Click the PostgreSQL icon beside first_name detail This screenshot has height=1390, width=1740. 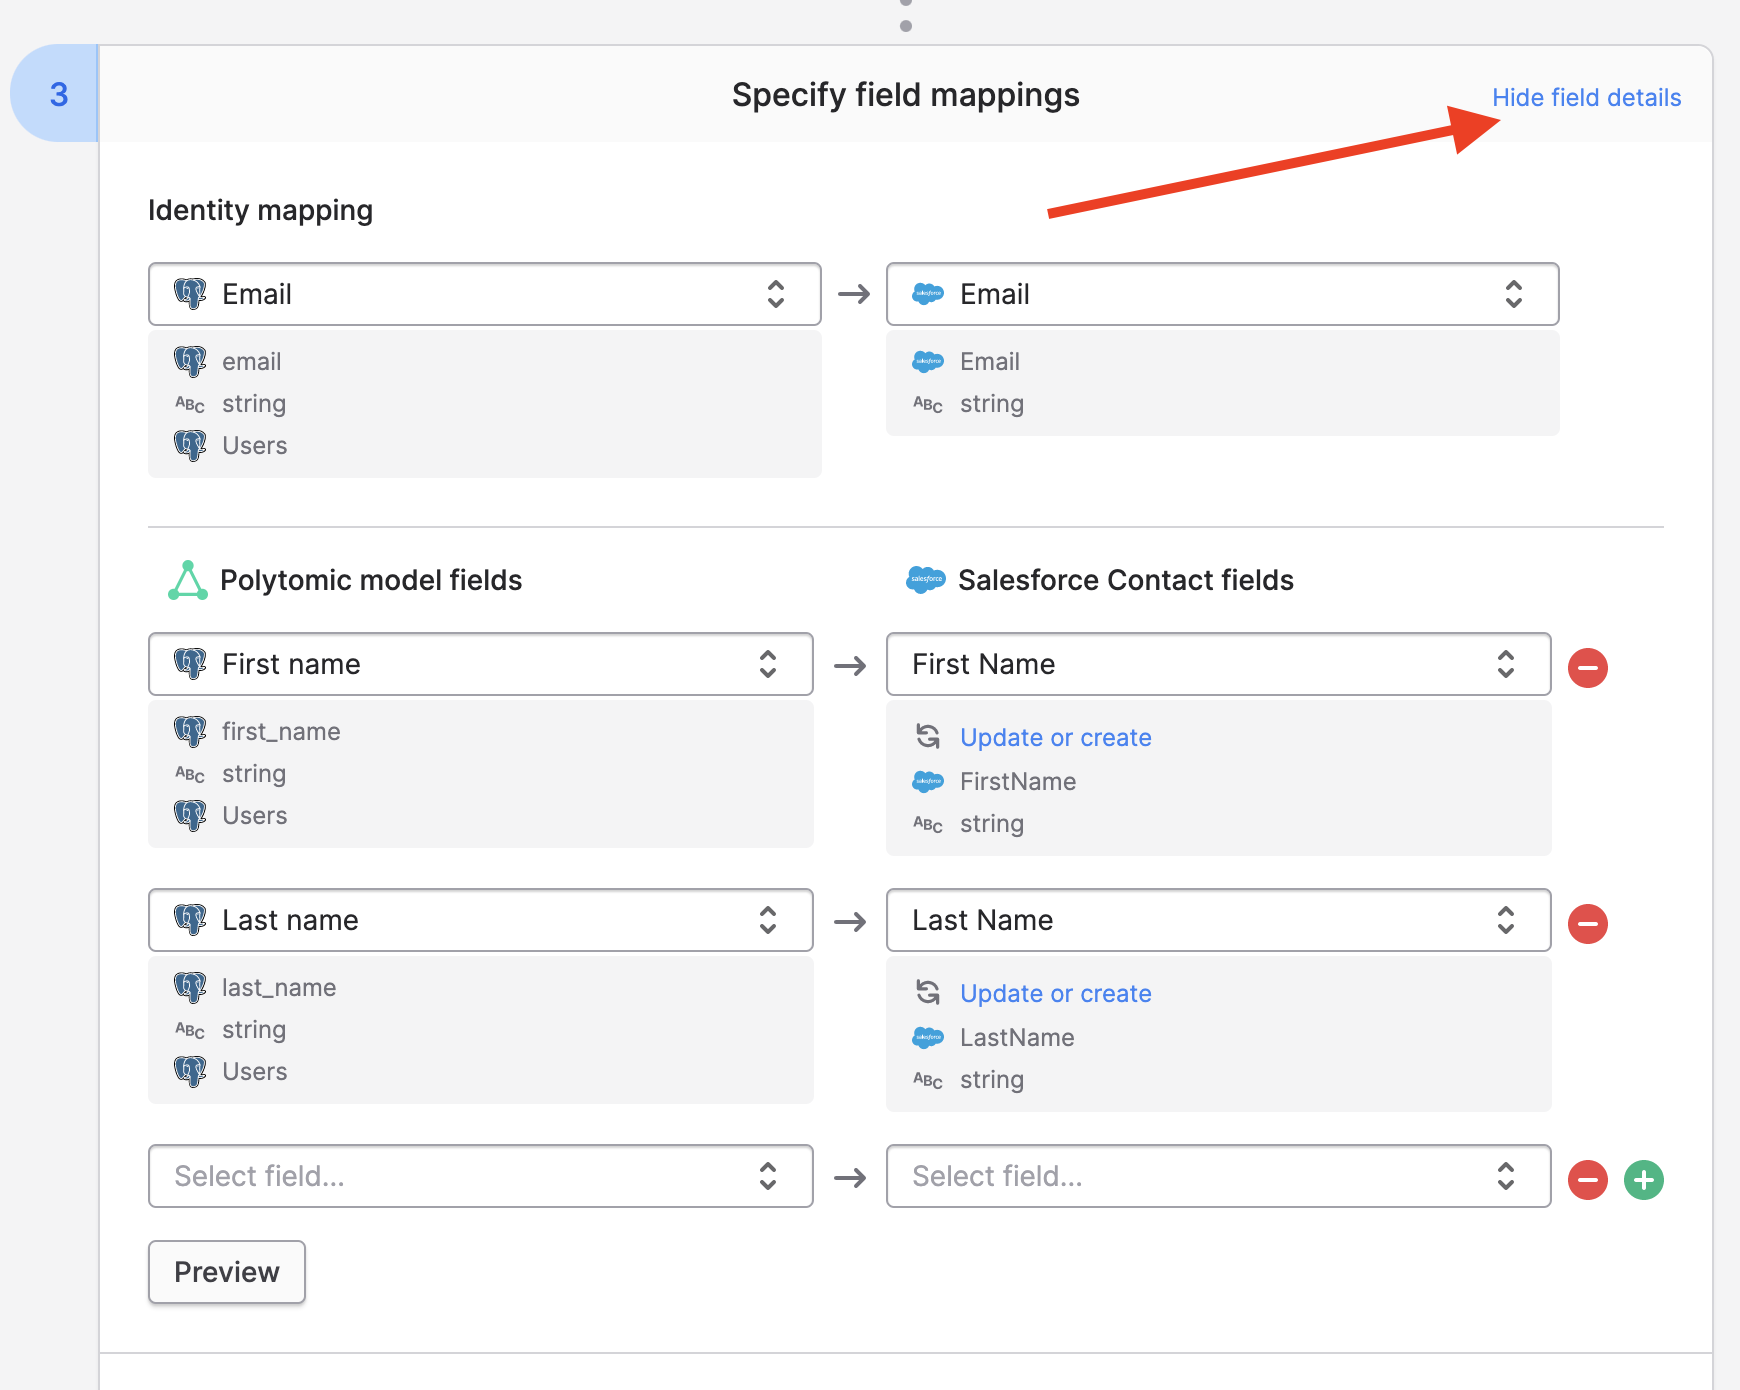tap(190, 731)
